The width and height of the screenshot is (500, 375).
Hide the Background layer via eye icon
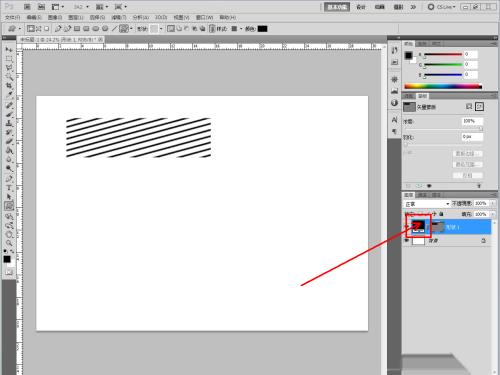406,241
